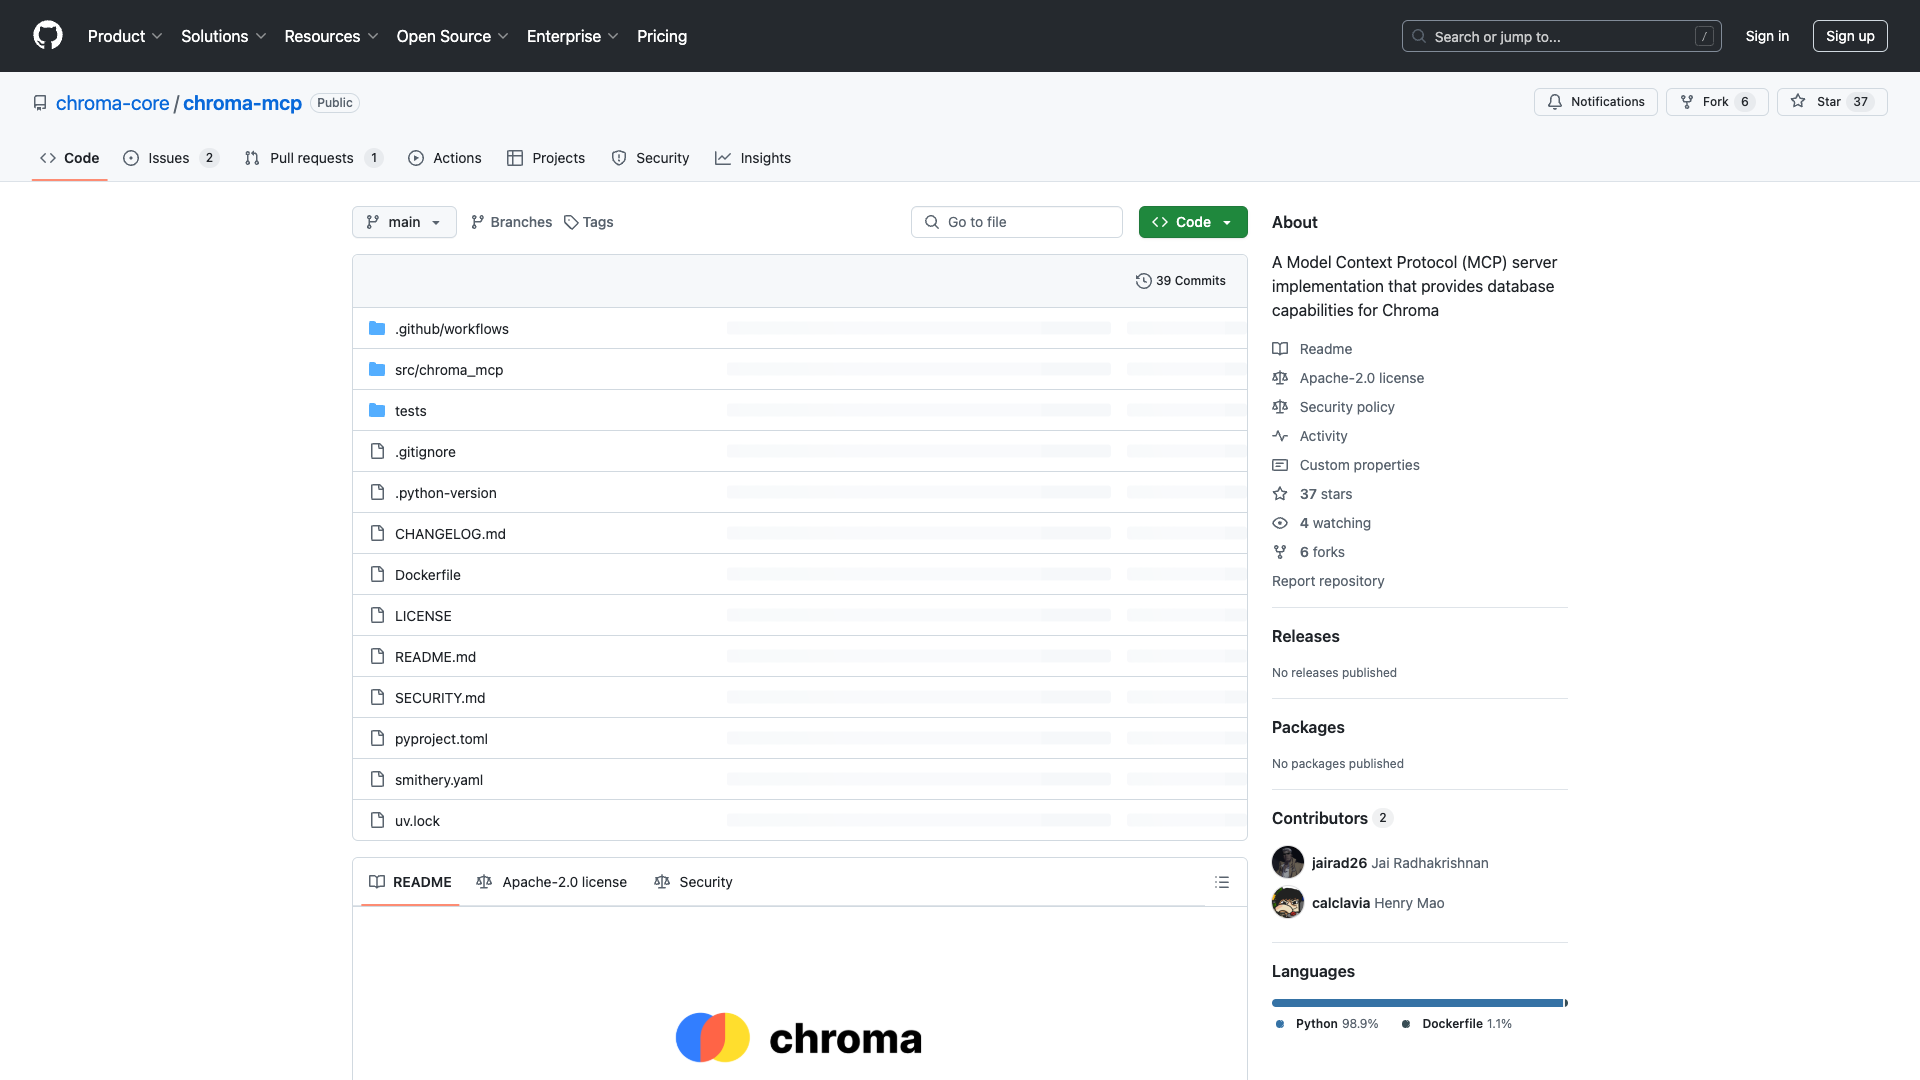
Task: Expand the green Code dropdown
Action: coord(1192,222)
